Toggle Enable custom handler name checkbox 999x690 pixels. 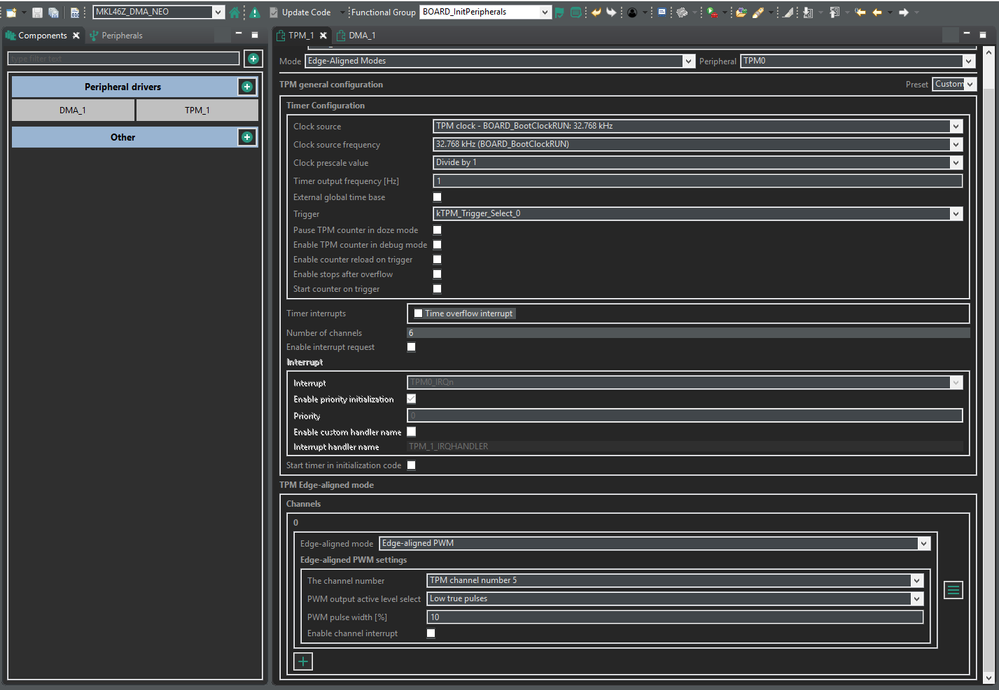point(412,432)
